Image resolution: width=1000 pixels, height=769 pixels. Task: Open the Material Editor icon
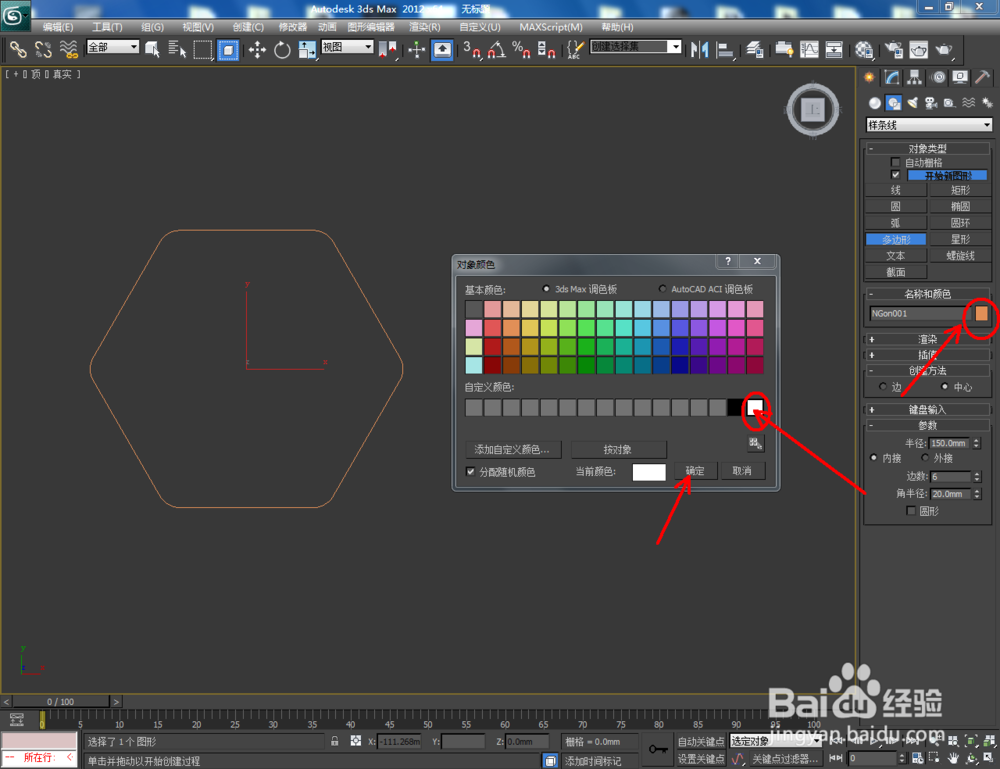click(x=864, y=49)
